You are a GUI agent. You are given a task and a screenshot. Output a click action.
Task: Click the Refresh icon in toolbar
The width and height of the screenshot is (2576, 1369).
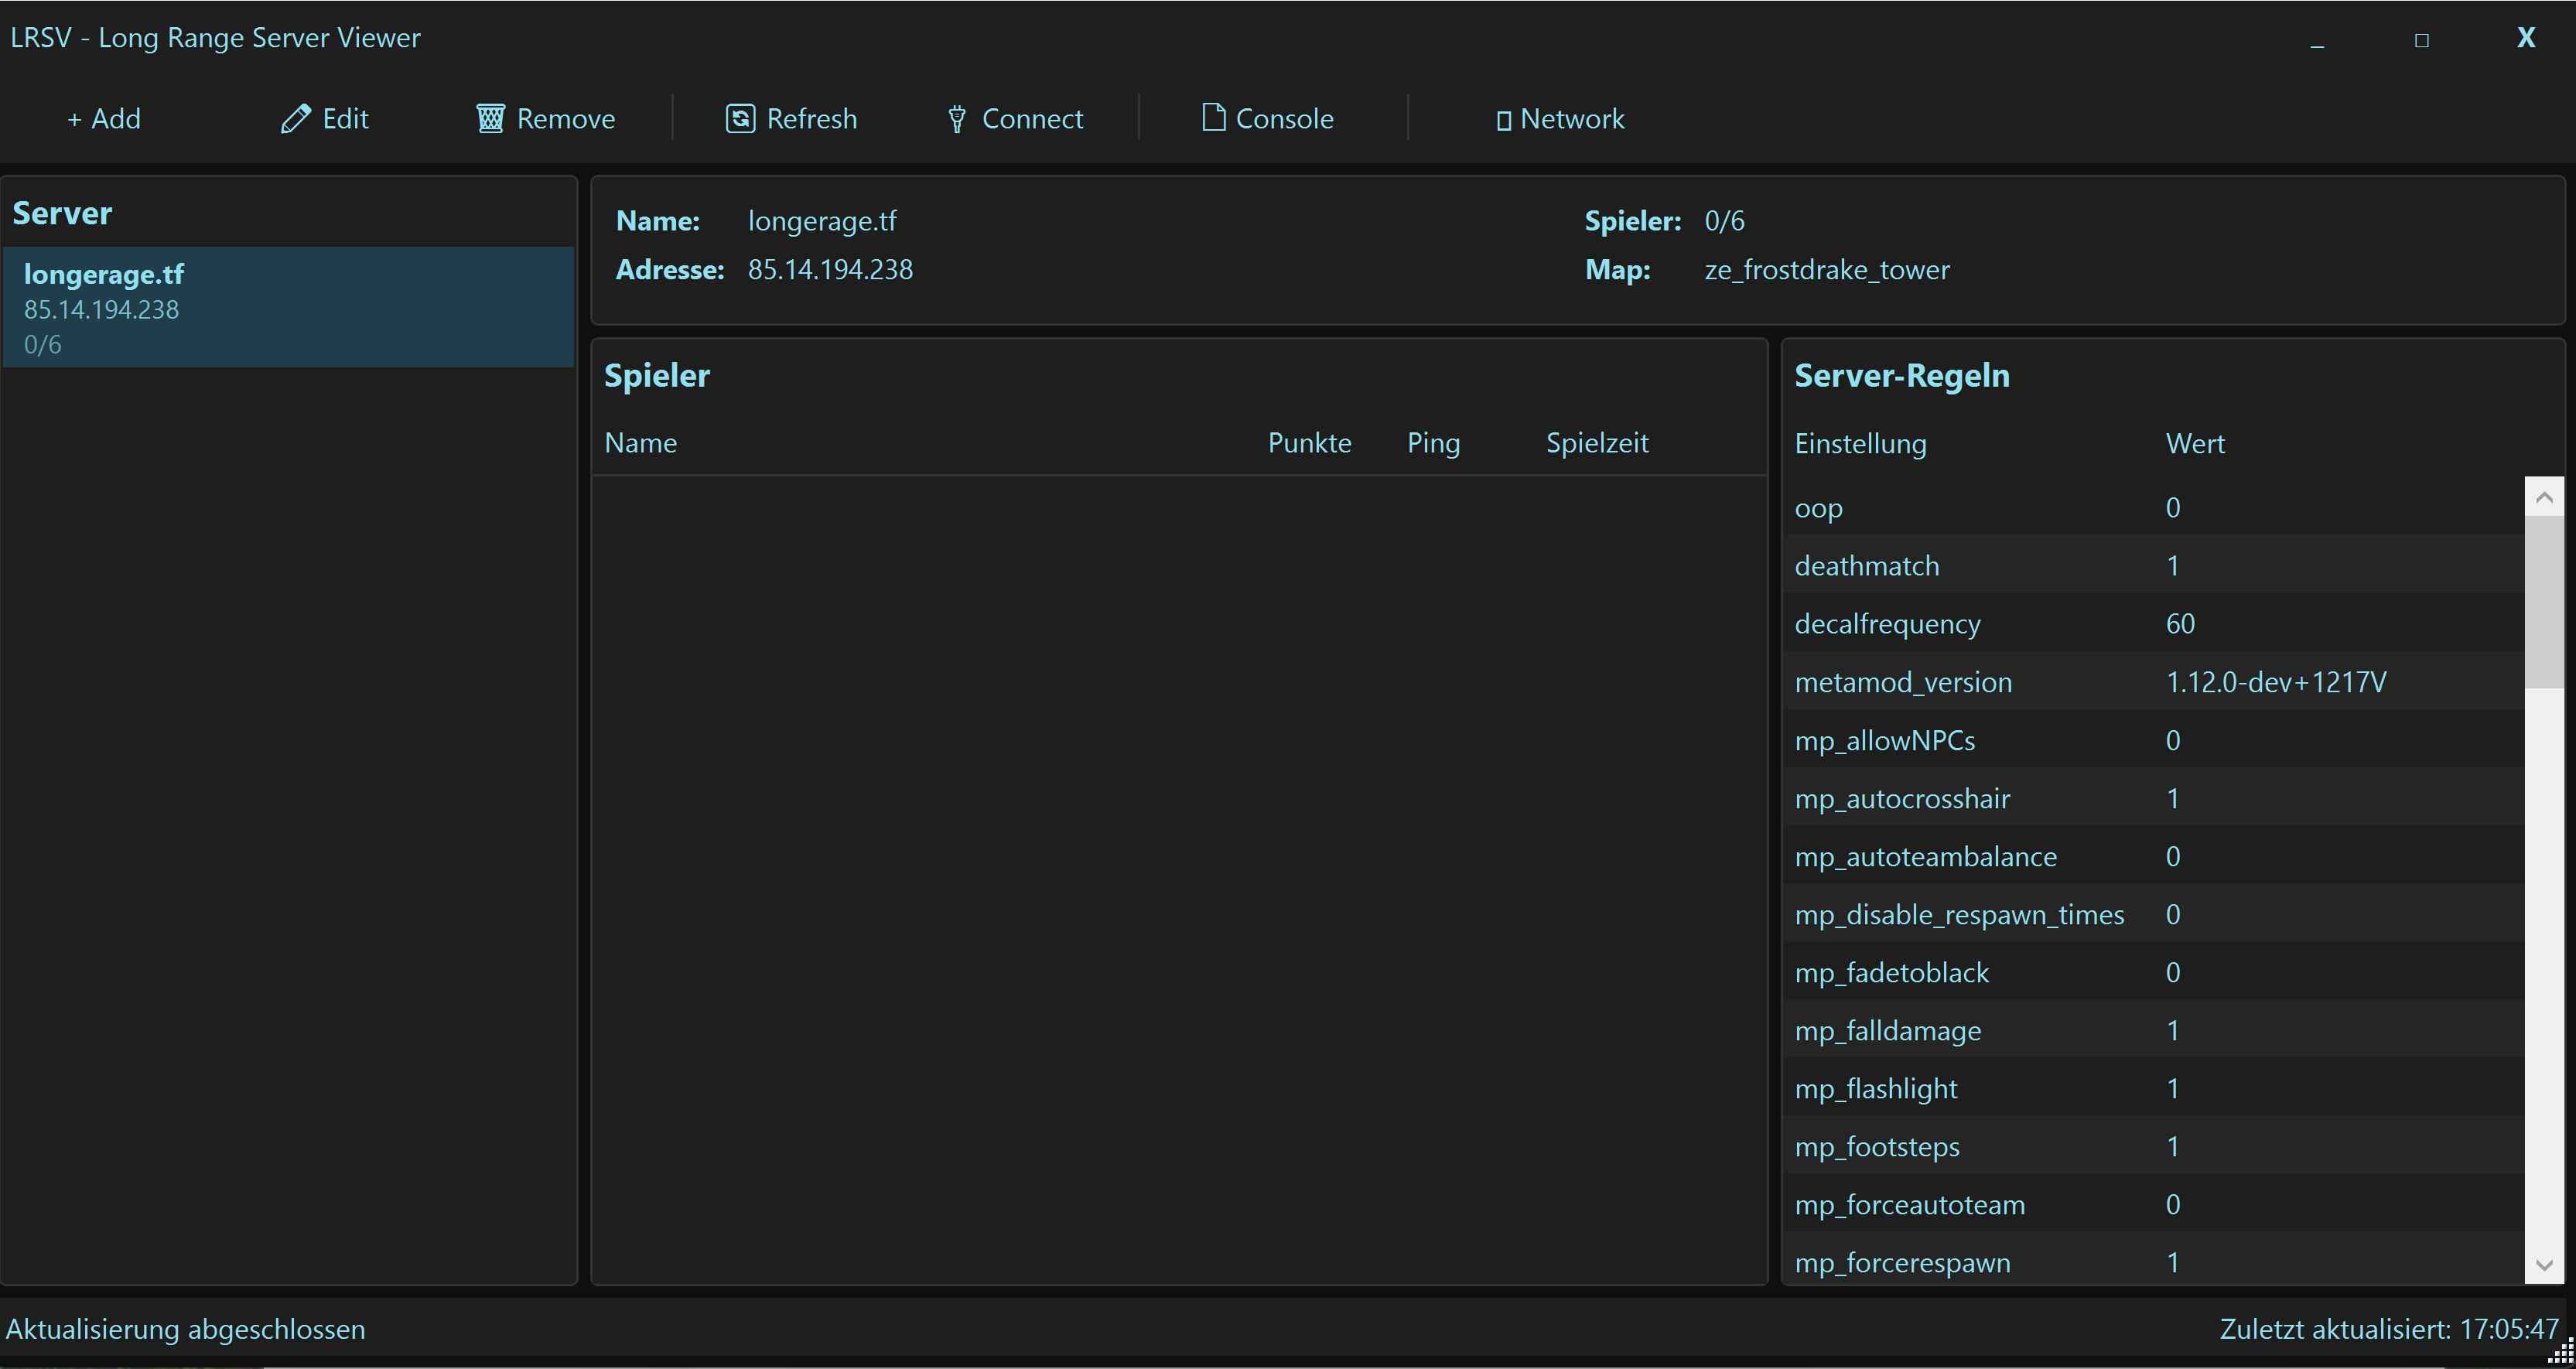(740, 119)
